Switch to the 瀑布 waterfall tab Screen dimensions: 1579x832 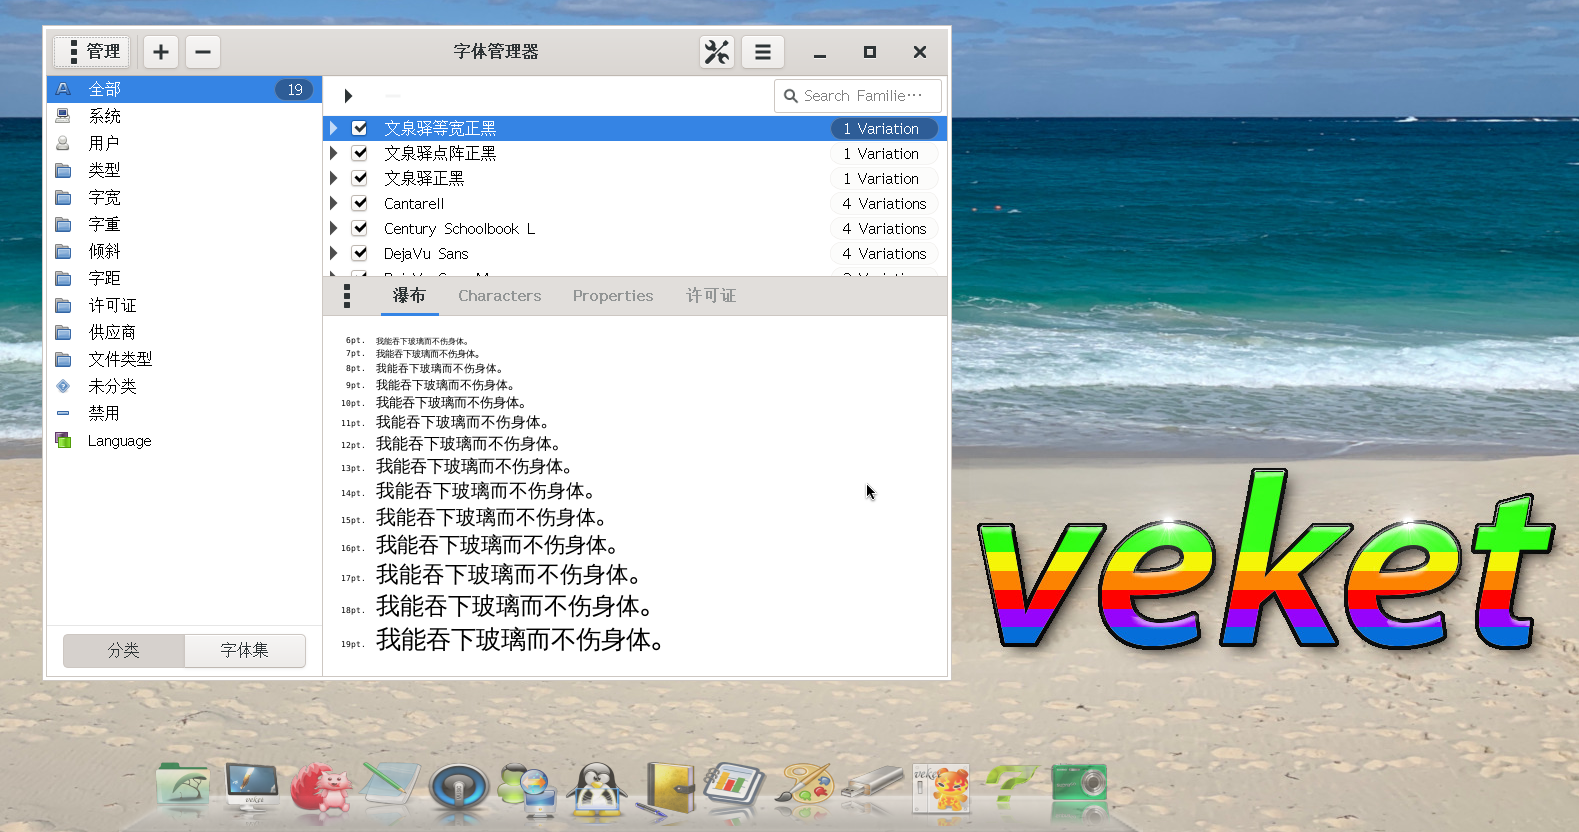click(x=409, y=296)
